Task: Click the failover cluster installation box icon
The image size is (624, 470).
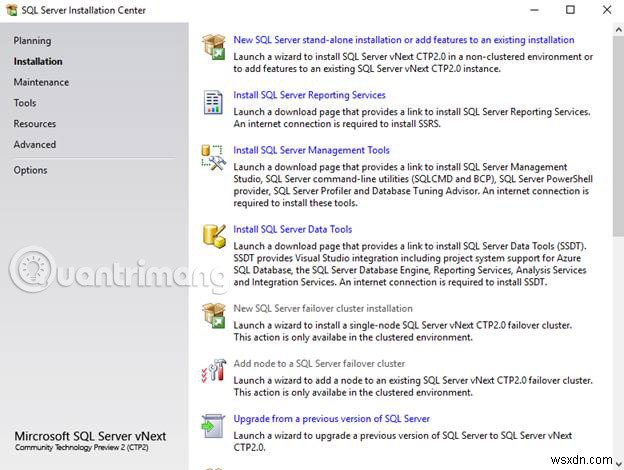Action: pos(214,315)
